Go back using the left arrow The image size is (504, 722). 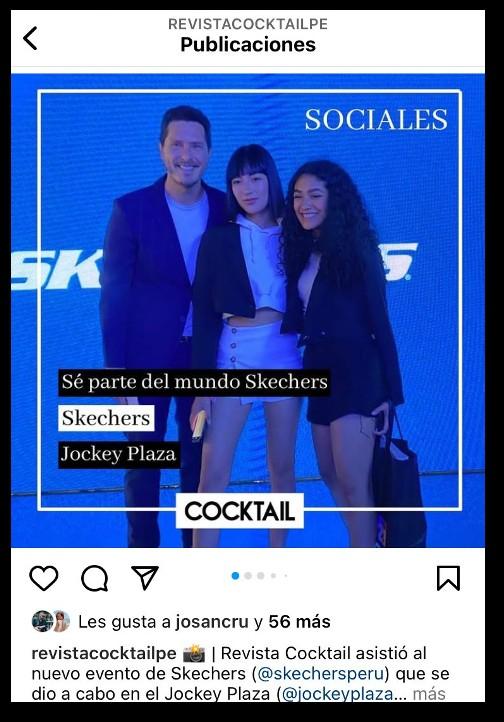30,38
